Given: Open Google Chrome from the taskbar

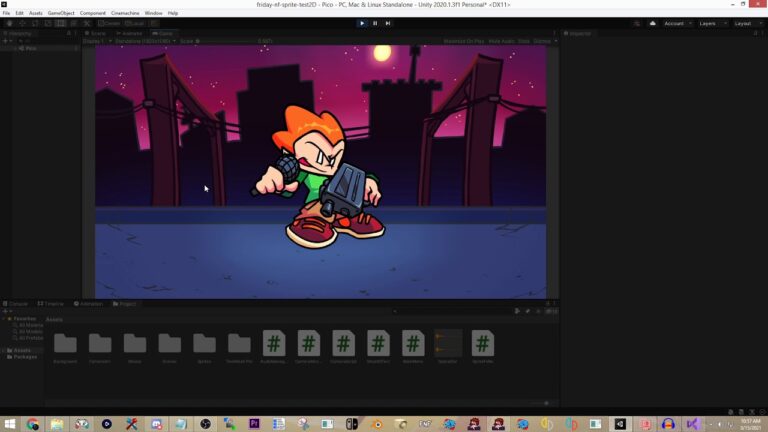Looking at the screenshot, I should tap(33, 424).
